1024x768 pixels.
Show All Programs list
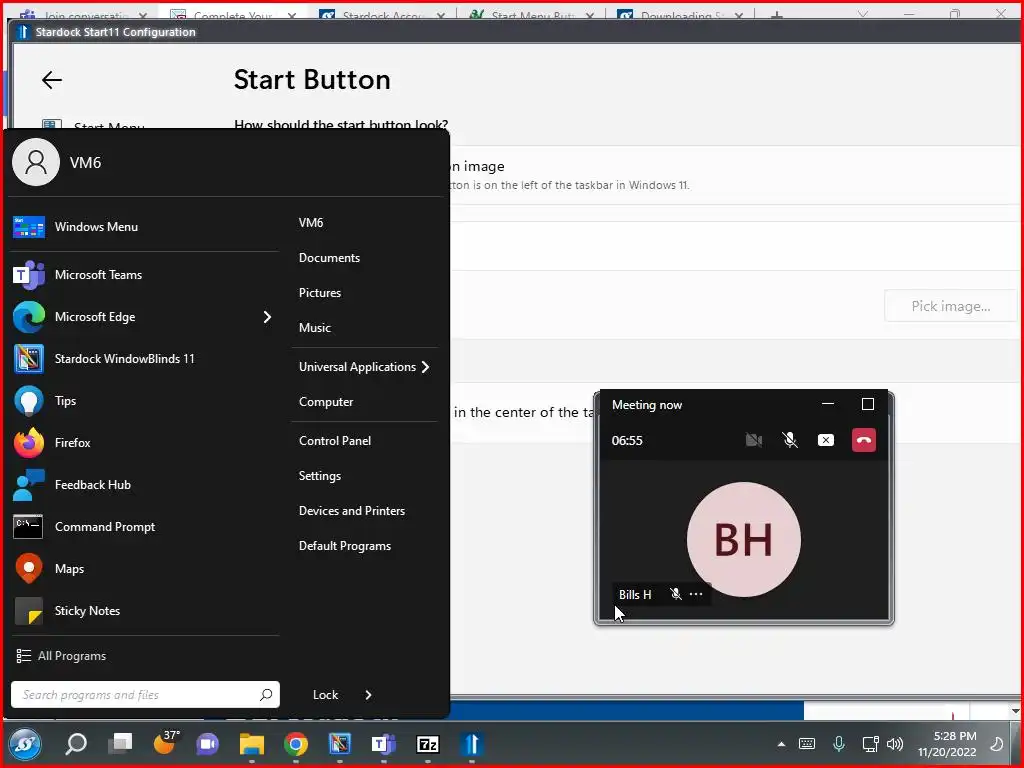pos(61,656)
